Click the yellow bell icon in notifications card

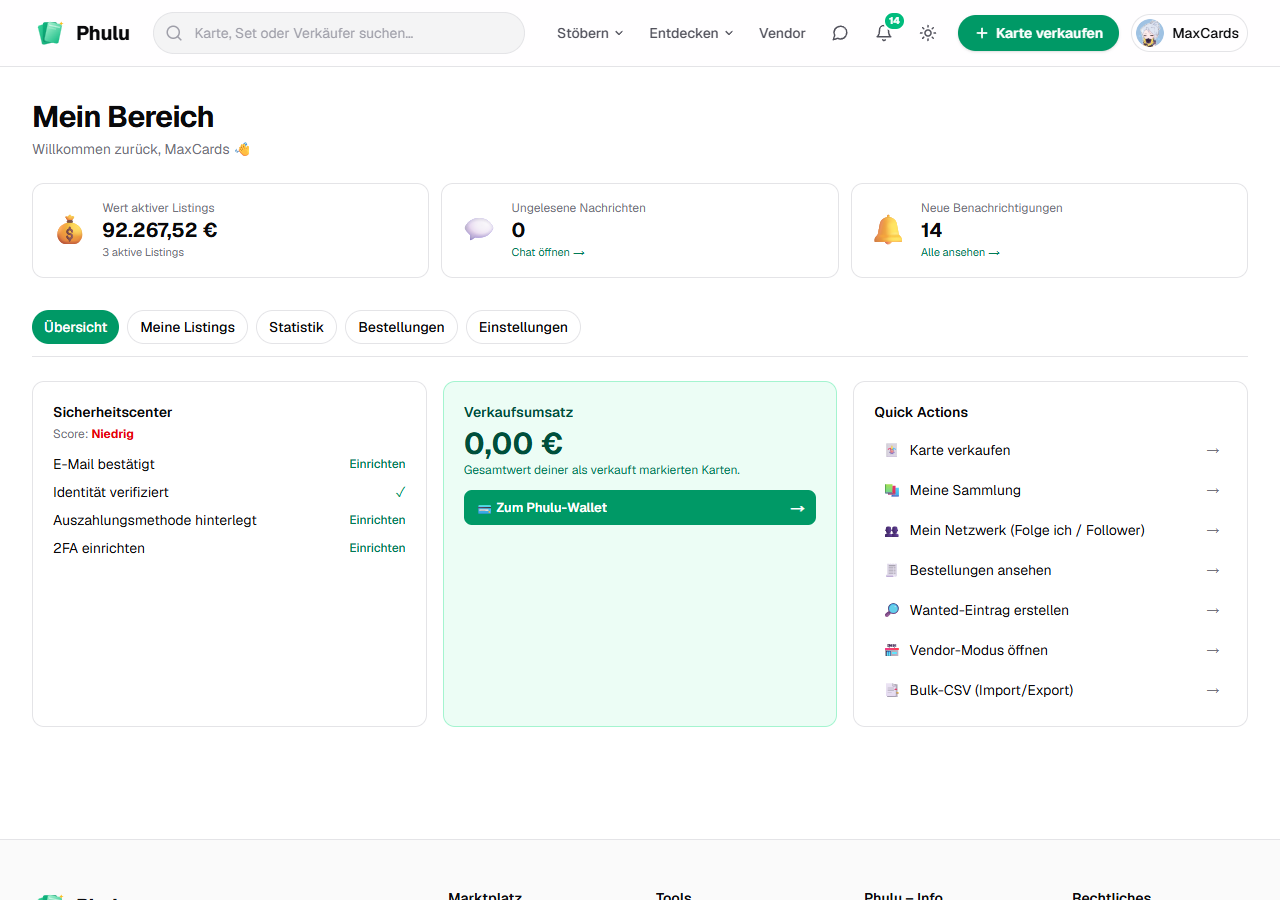pos(888,230)
